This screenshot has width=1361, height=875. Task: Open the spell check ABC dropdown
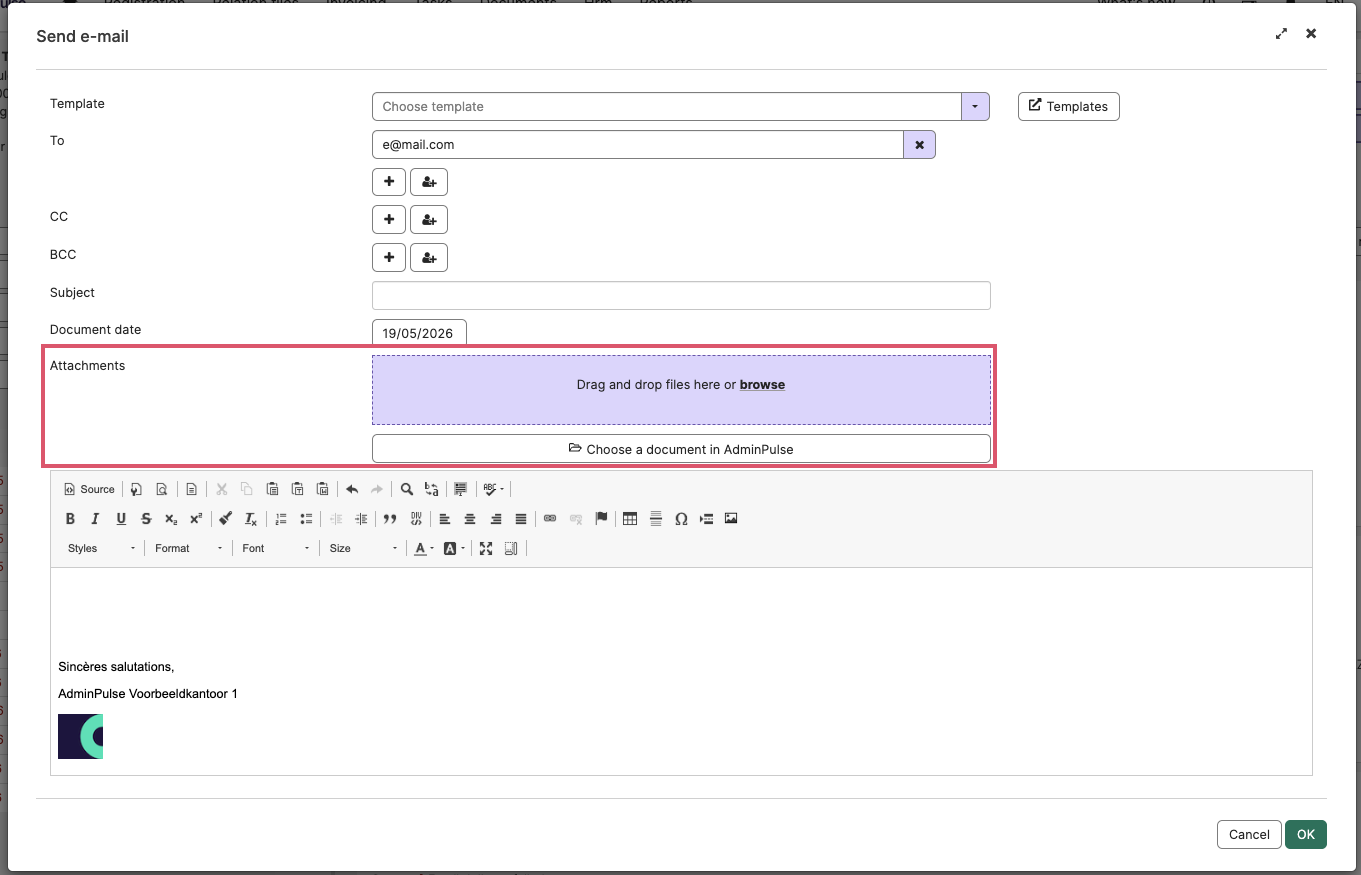493,489
